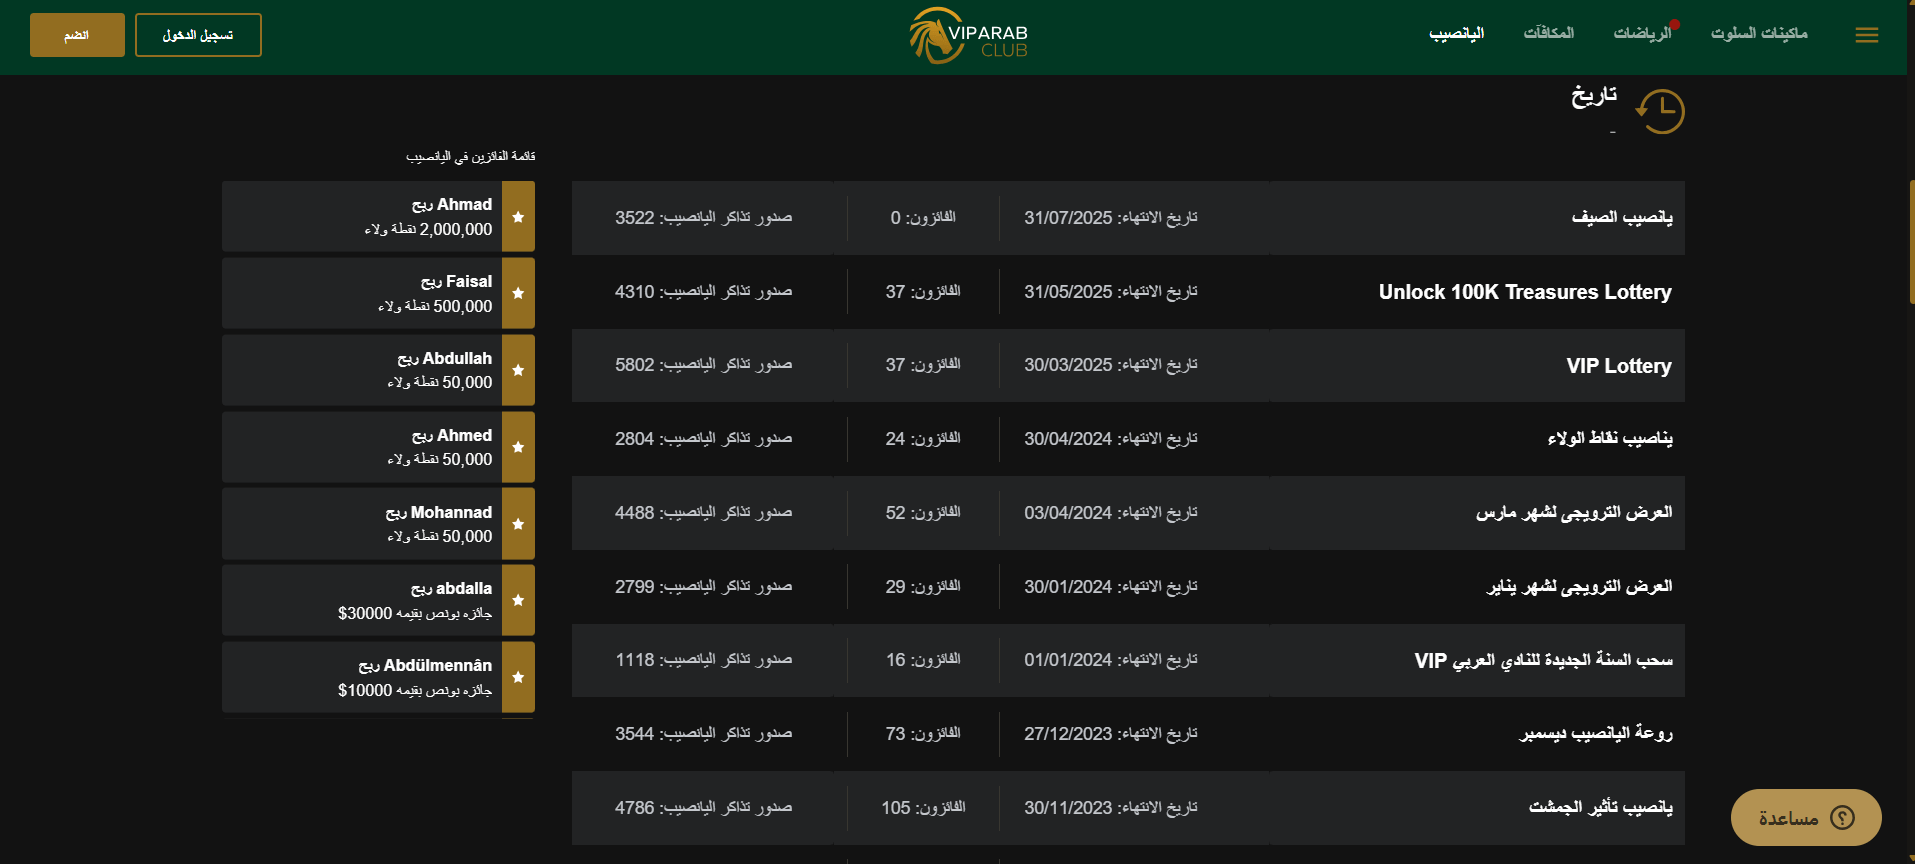Click the tickets issued 4310 value
1915x864 pixels.
click(x=635, y=292)
